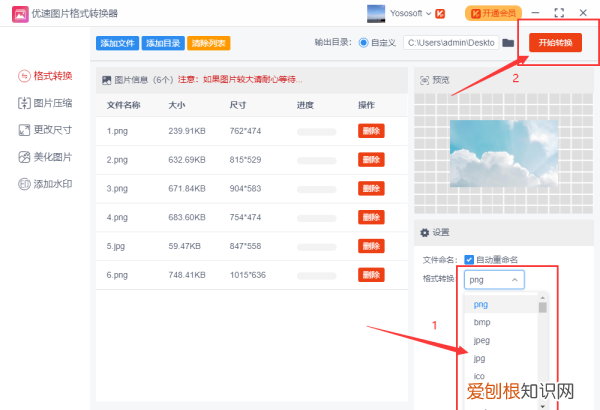Screen dimensions: 600x410
Task: Toggle the 自动重命名 checkbox
Action: point(469,260)
